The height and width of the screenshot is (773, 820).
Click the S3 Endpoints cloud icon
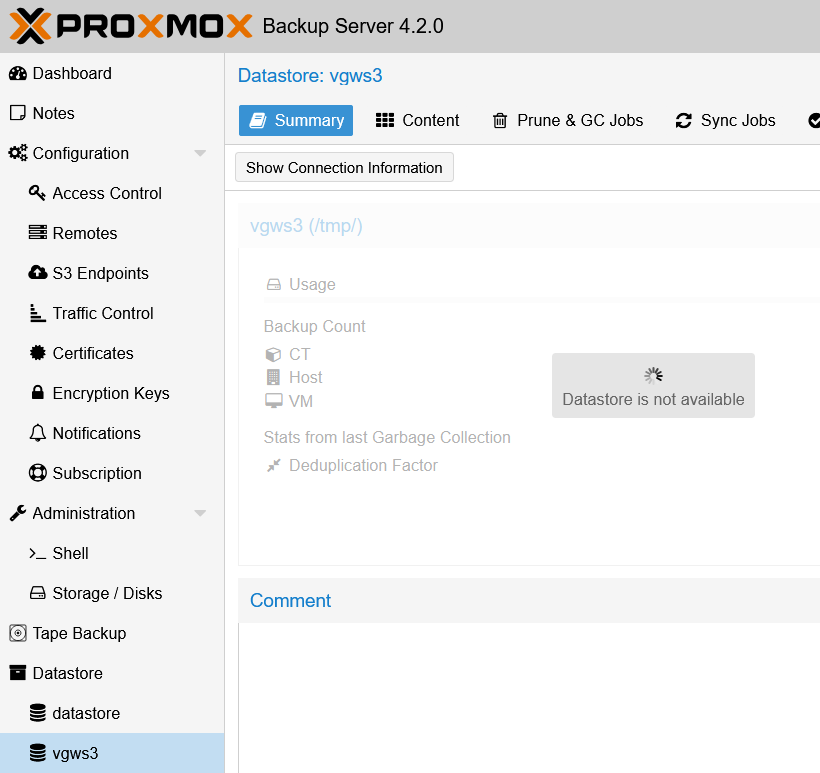pyautogui.click(x=37, y=272)
